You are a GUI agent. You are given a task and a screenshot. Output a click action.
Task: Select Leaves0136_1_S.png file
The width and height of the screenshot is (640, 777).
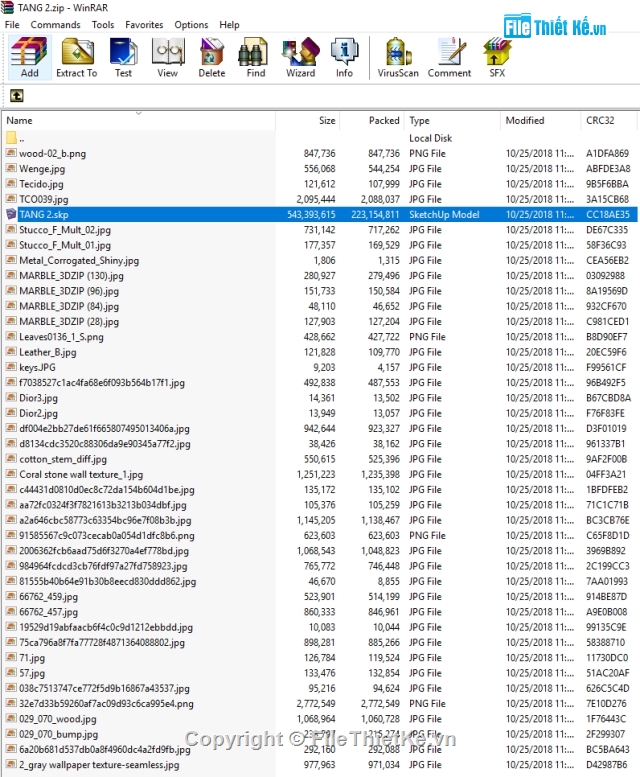(x=61, y=337)
